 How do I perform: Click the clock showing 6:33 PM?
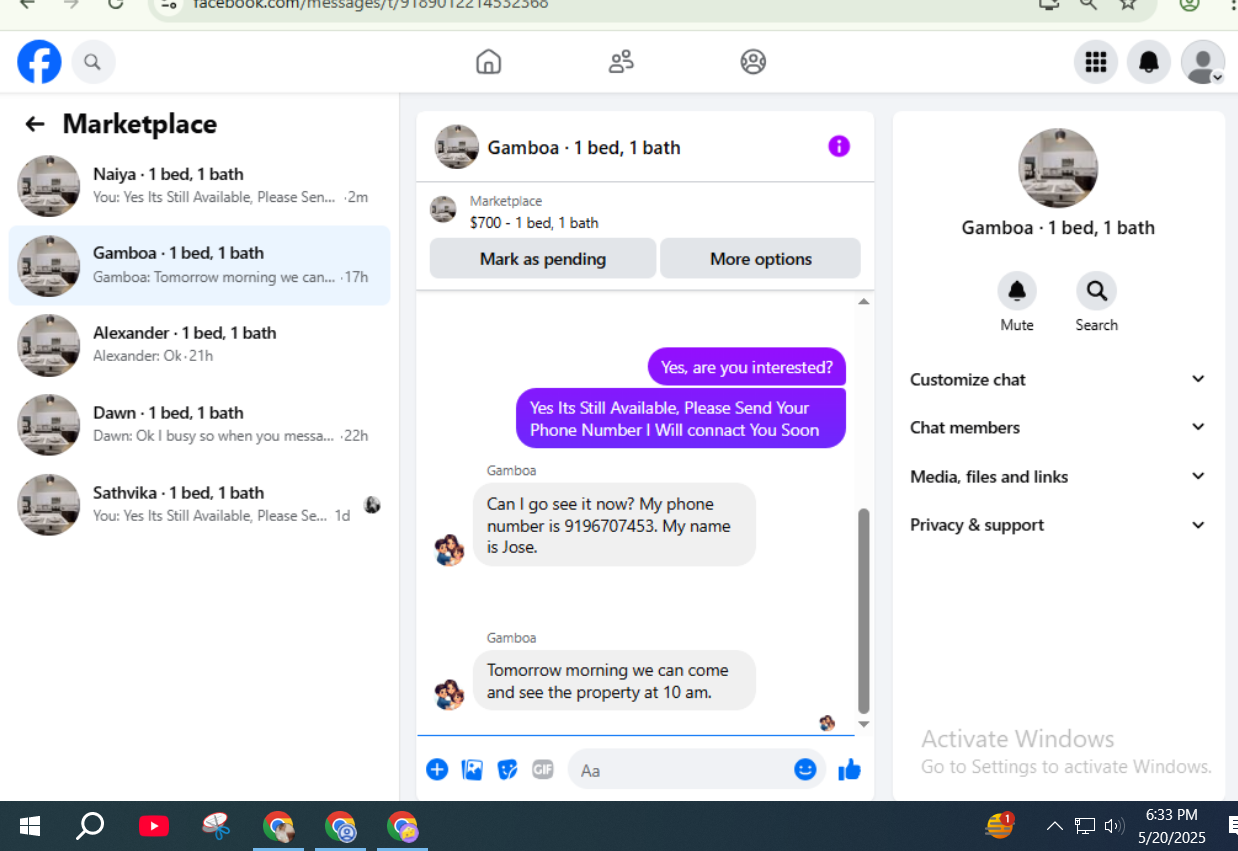coord(1171,815)
